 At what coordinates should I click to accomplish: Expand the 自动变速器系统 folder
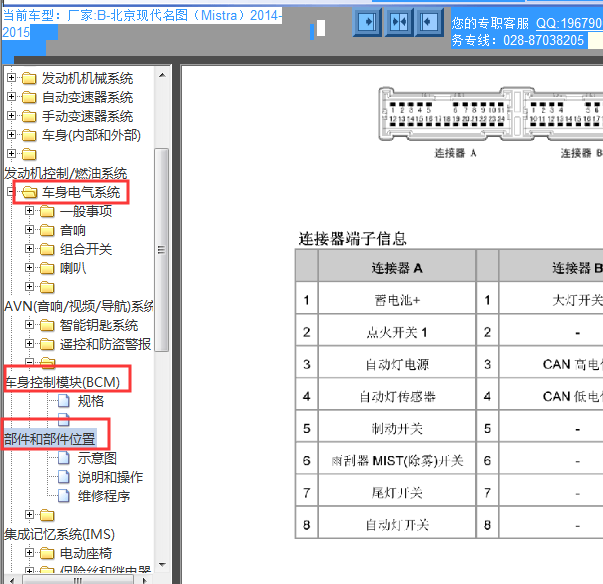pyautogui.click(x=12, y=97)
